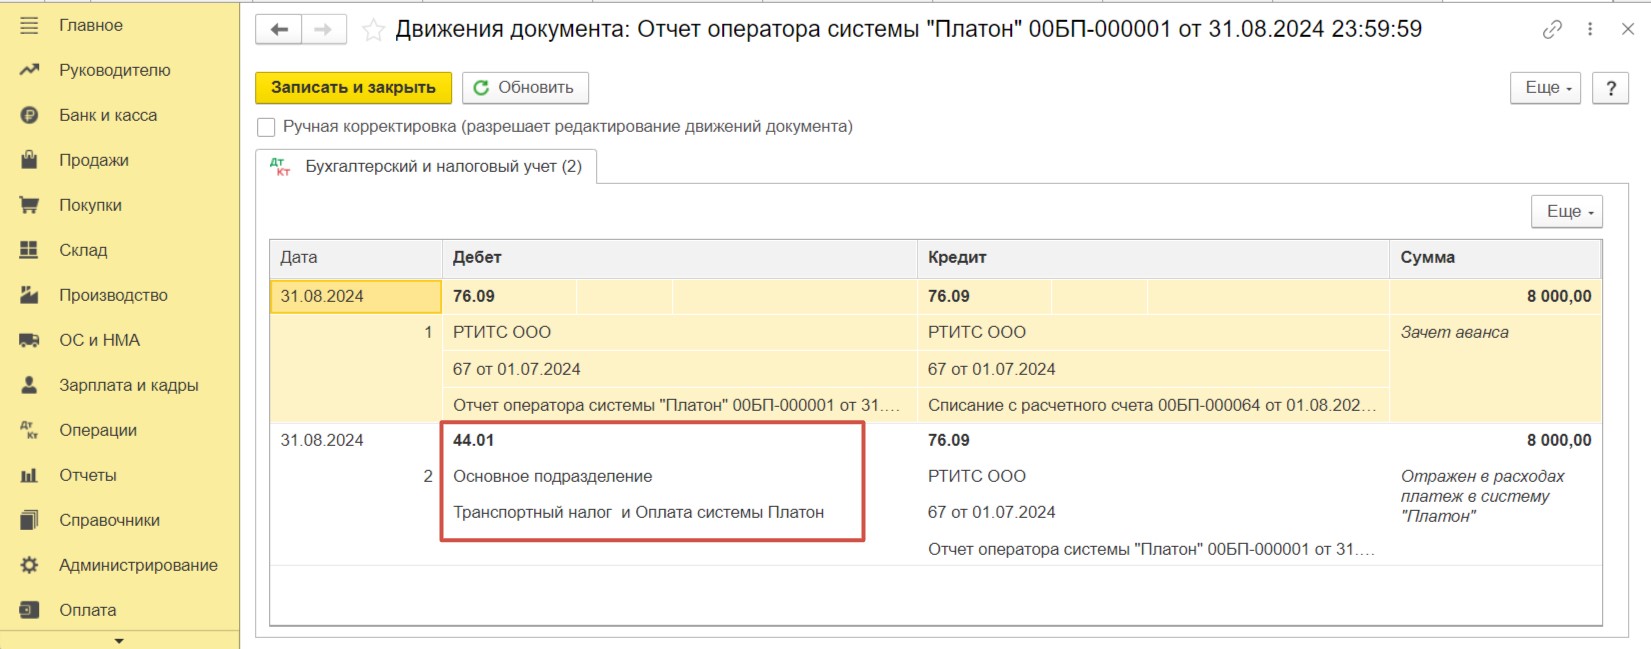This screenshot has height=649, width=1651.
Task: Expand the top Еще dropdown button
Action: (1545, 88)
